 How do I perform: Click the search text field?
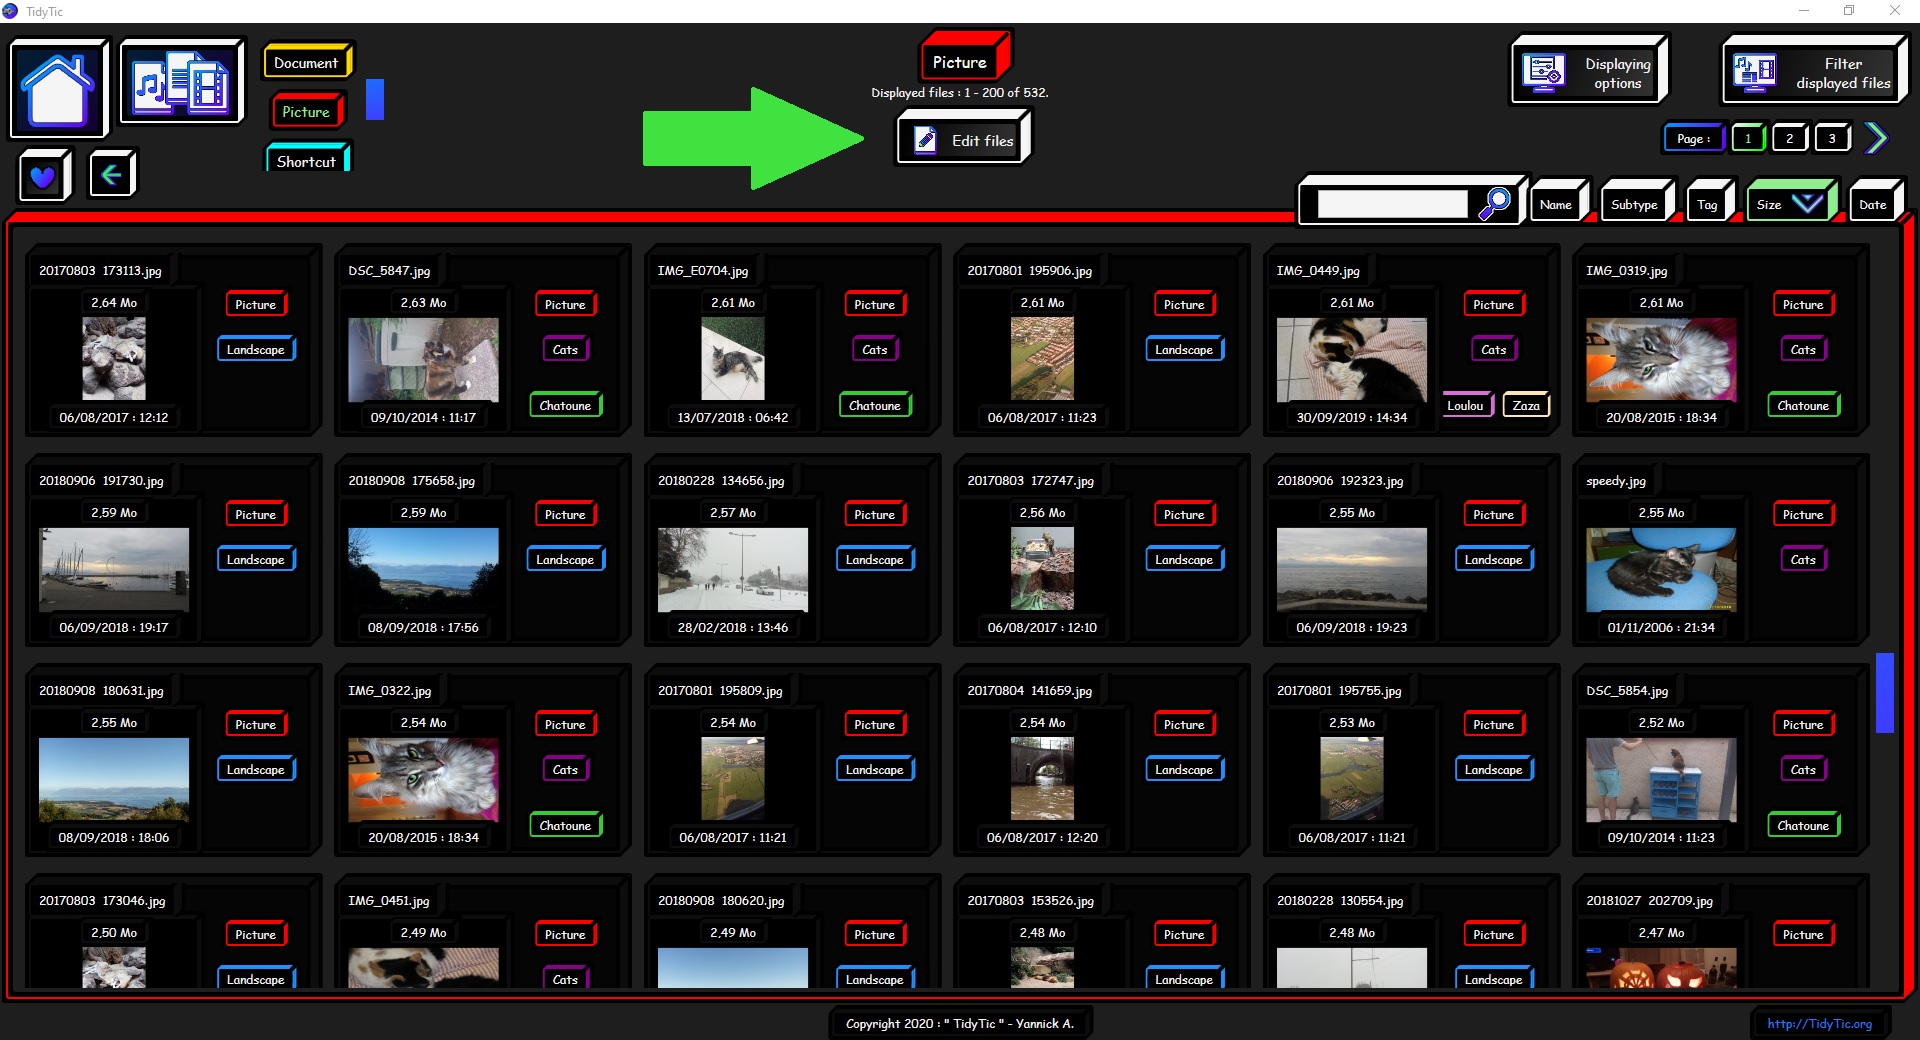[1392, 203]
